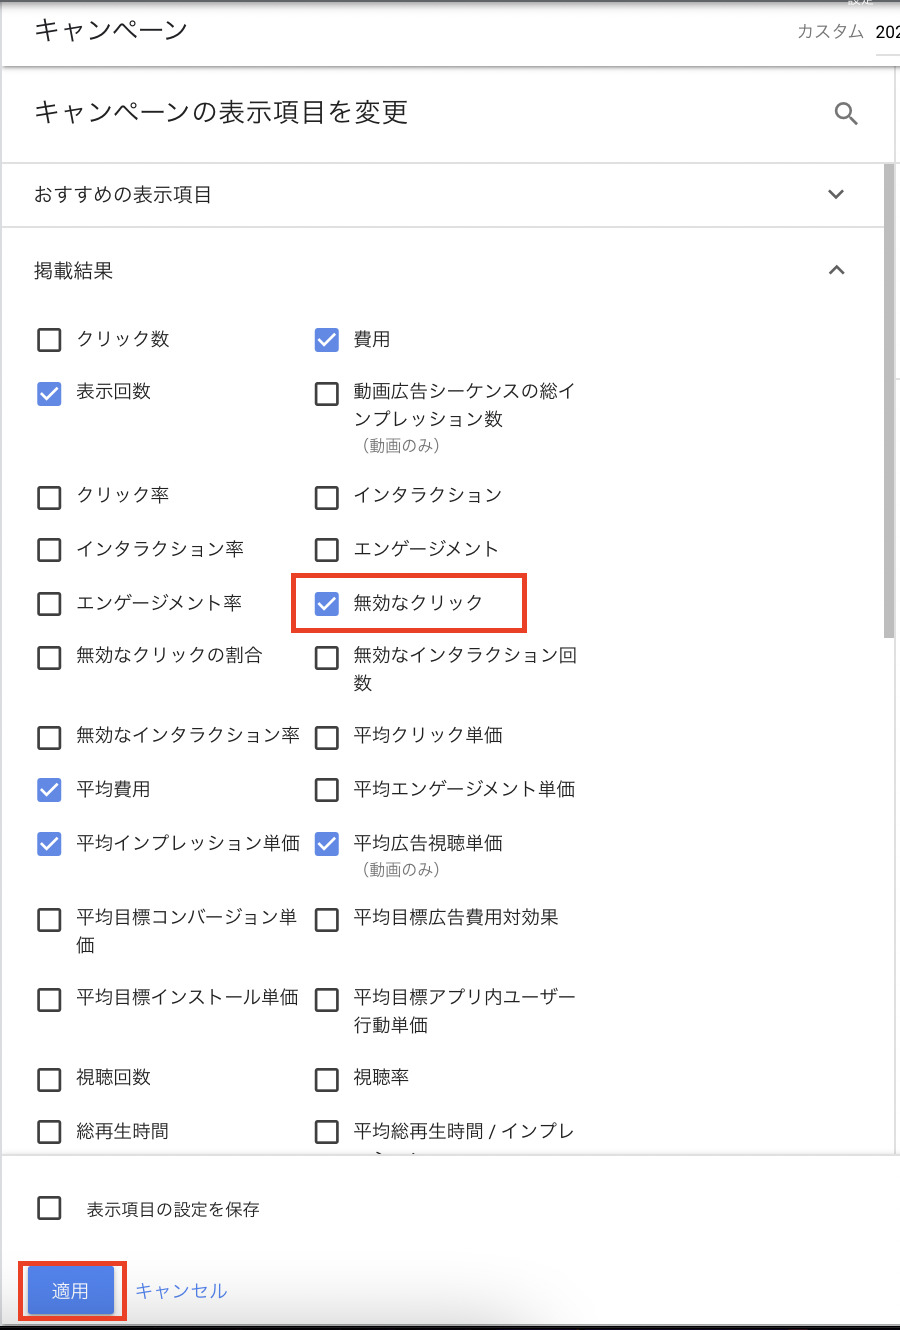
Task: Disable the 平均費用 checkbox
Action: 49,790
